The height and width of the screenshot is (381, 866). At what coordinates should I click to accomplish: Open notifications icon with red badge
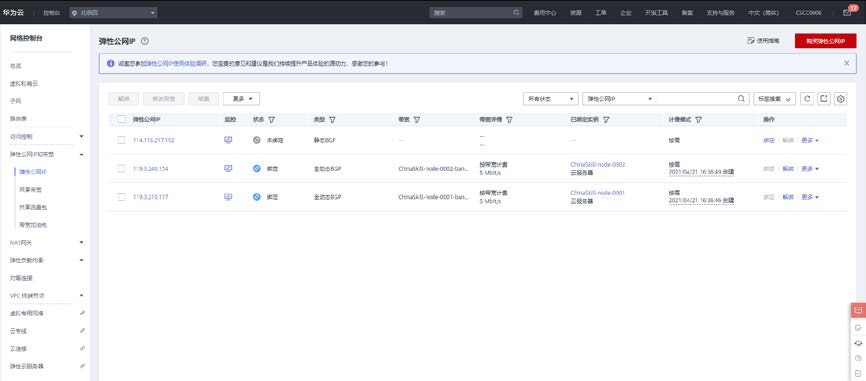point(847,12)
